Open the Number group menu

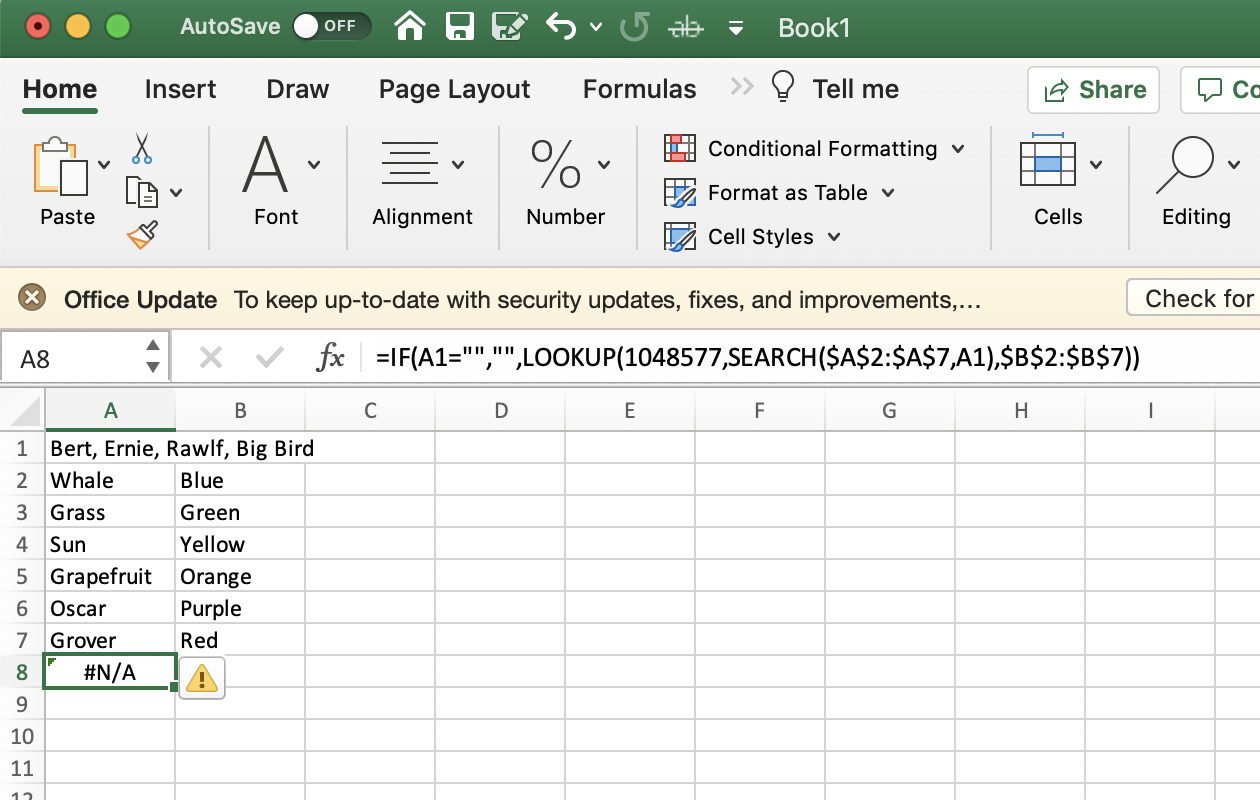click(x=567, y=181)
